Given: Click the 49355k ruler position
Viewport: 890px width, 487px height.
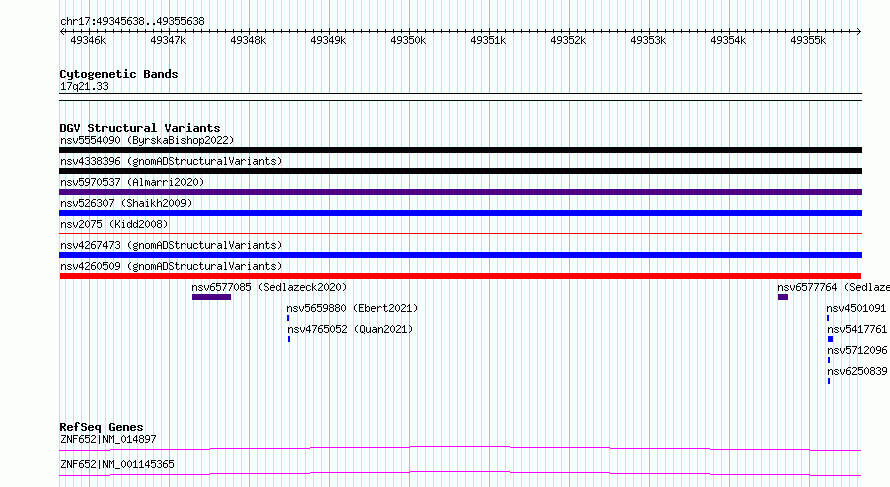Looking at the screenshot, I should click(x=808, y=40).
